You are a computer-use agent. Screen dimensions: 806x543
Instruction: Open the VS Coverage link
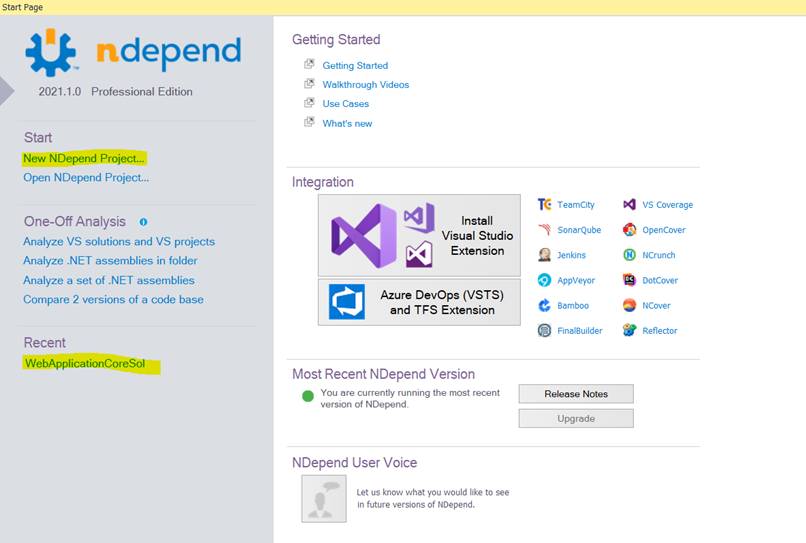click(x=668, y=205)
